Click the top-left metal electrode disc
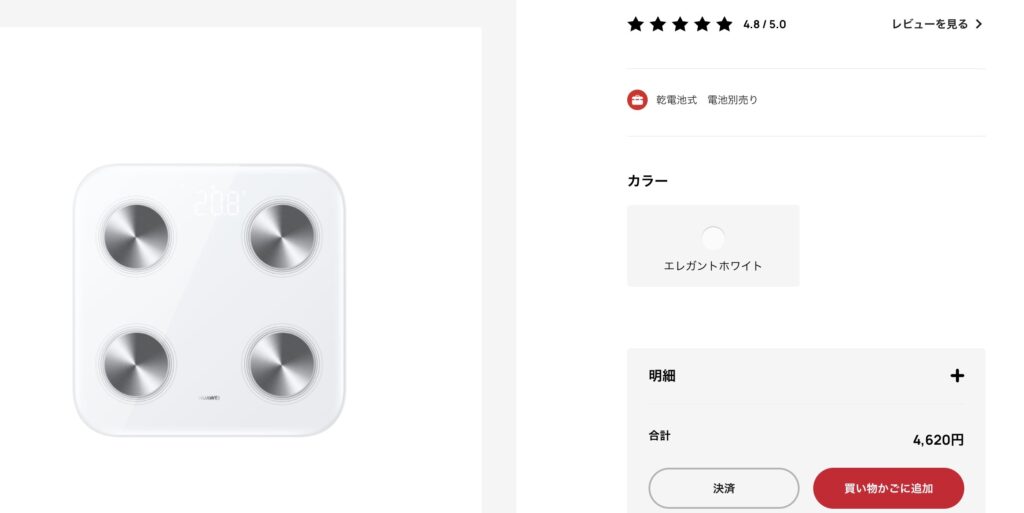Viewport: 1024px width, 513px height. pos(136,236)
